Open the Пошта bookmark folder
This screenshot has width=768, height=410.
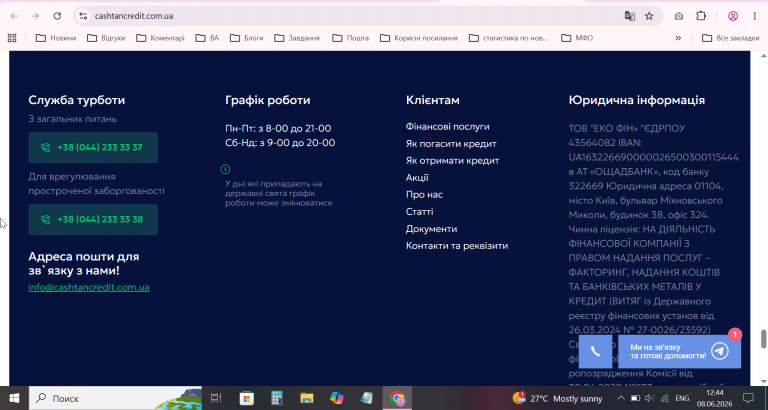point(351,38)
